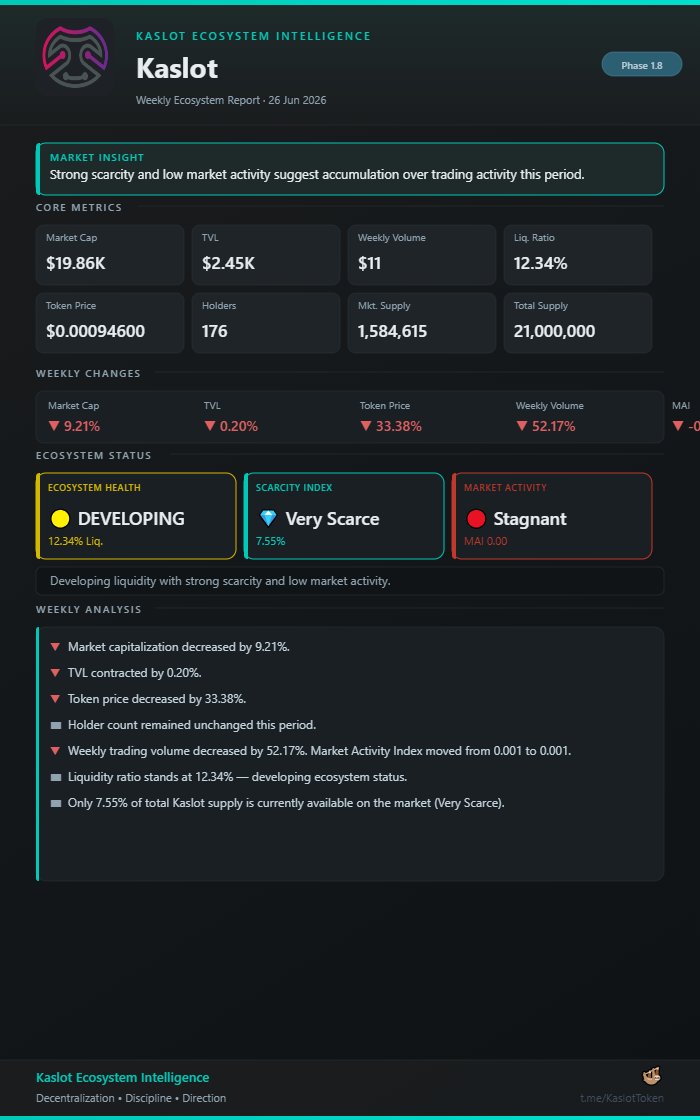Open the t.me/KaslotToken link
700x1120 pixels.
click(x=621, y=1098)
